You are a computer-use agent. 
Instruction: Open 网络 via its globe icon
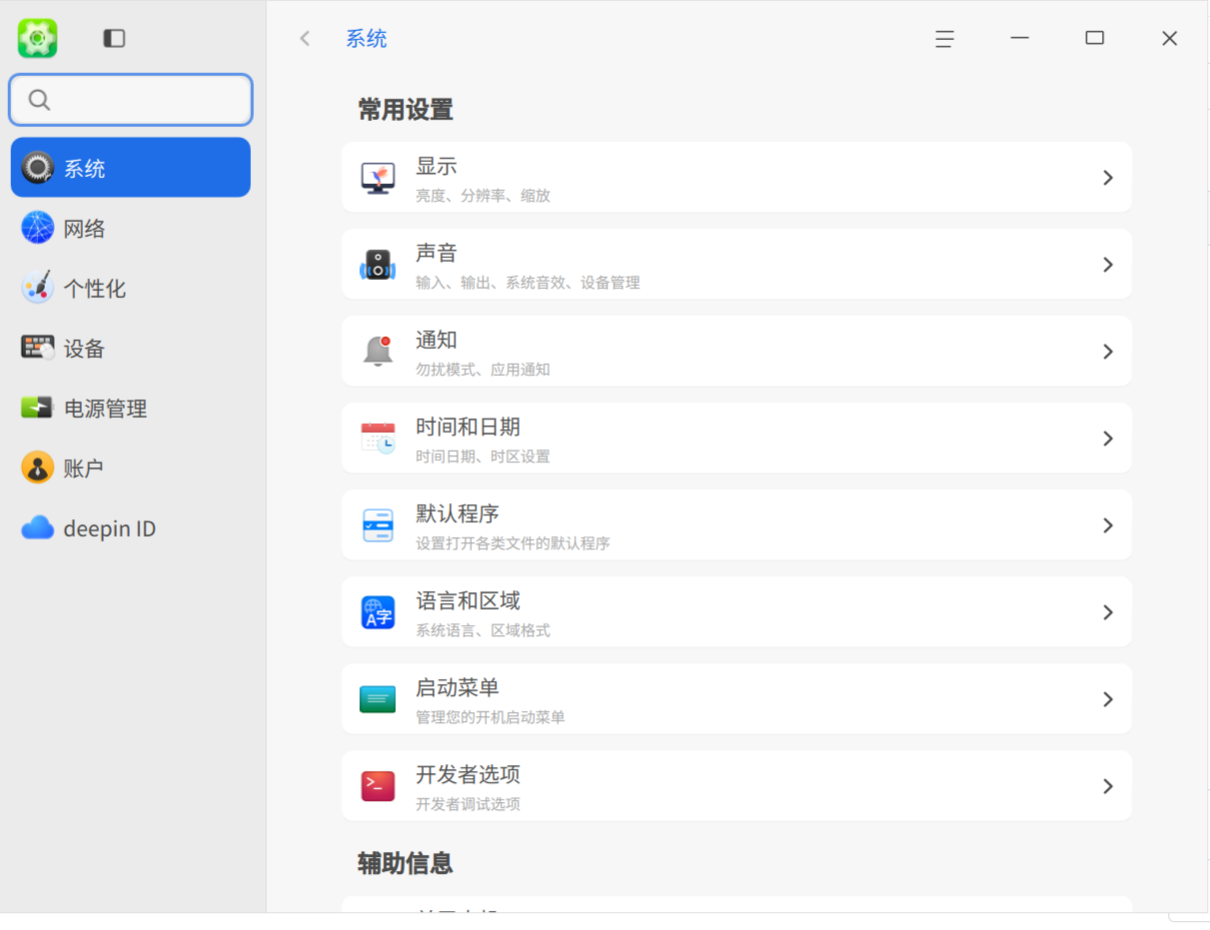tap(38, 228)
